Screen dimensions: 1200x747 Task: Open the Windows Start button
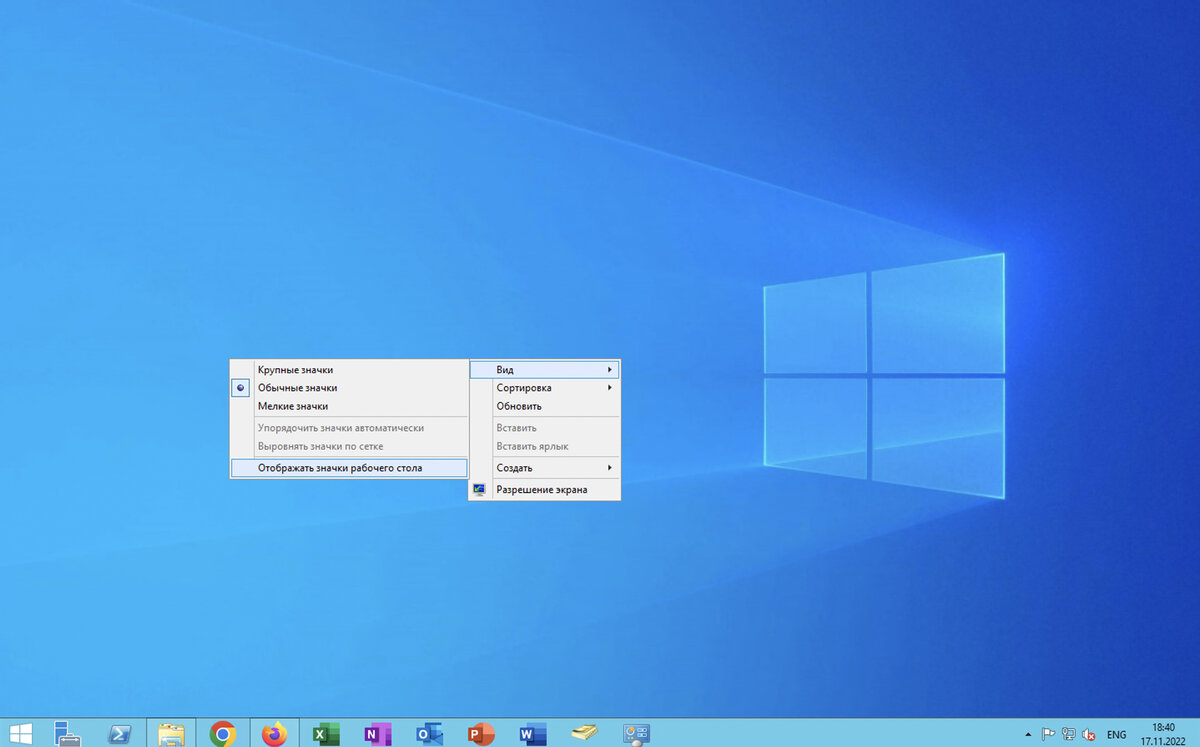[20, 733]
